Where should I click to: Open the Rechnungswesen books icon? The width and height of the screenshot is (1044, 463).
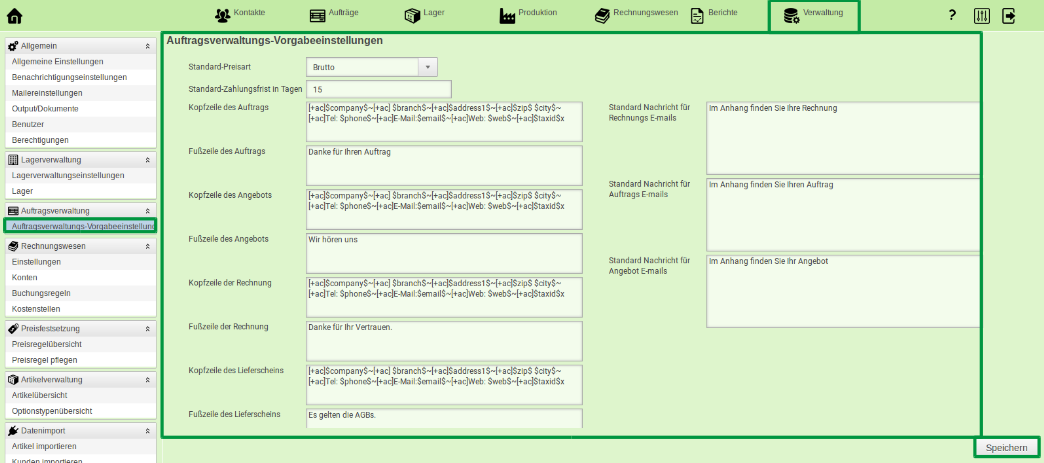pyautogui.click(x=603, y=15)
